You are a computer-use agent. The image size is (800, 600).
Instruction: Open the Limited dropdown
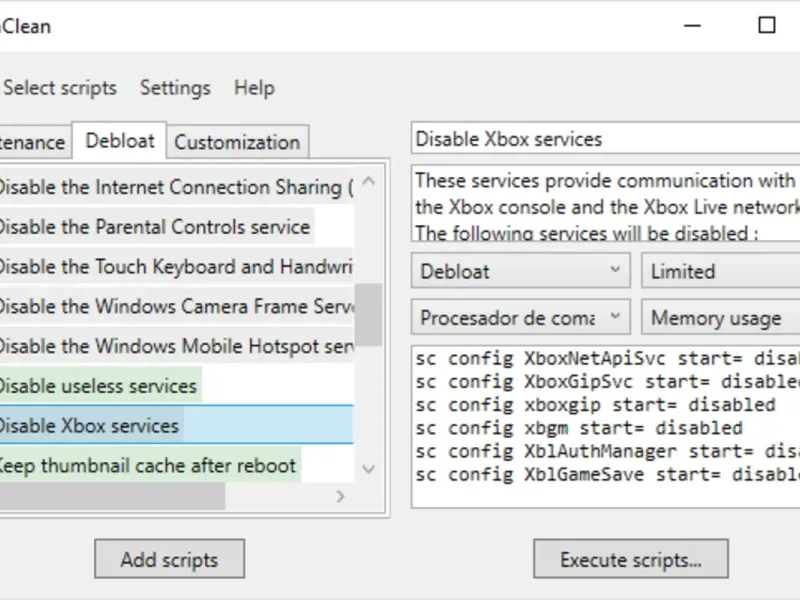[x=720, y=271]
